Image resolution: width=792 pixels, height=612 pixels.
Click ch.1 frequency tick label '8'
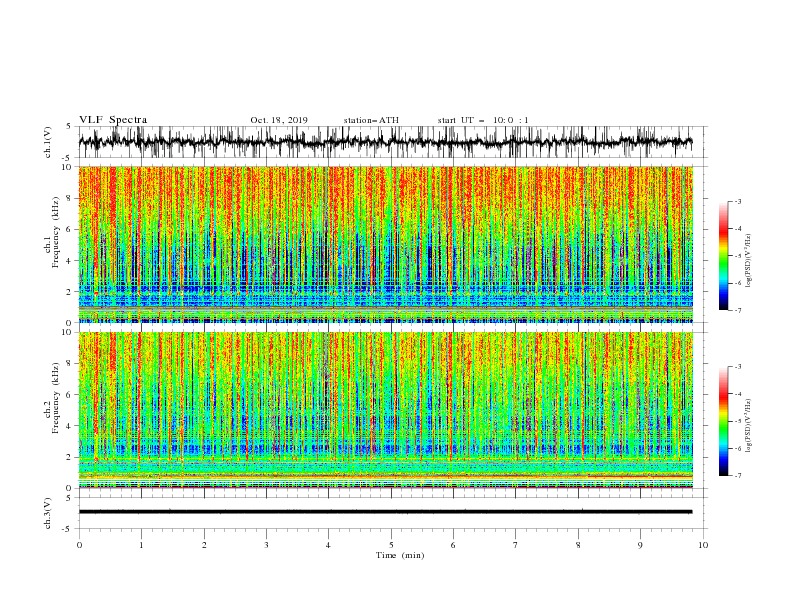(70, 198)
